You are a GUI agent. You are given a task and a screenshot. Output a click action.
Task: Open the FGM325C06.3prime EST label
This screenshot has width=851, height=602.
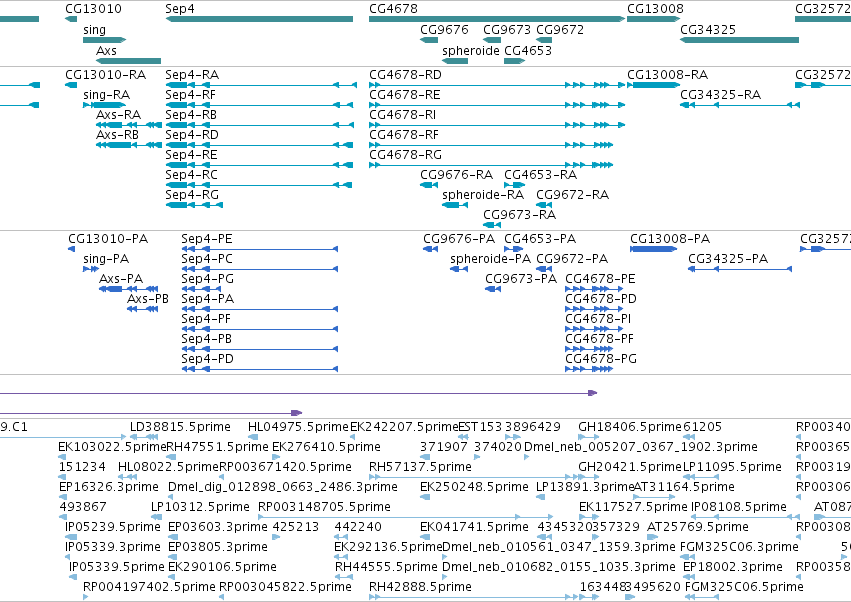coord(739,547)
